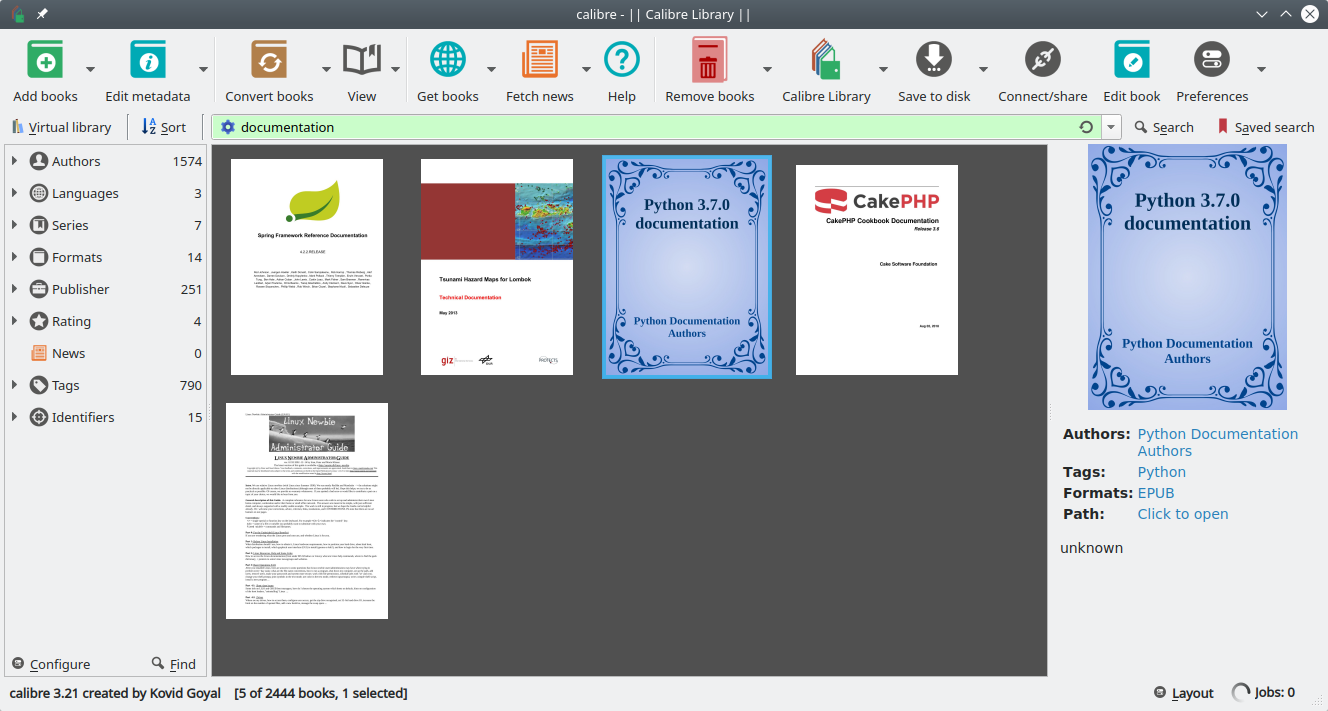Click the Add books icon
The image size is (1328, 711).
point(45,61)
